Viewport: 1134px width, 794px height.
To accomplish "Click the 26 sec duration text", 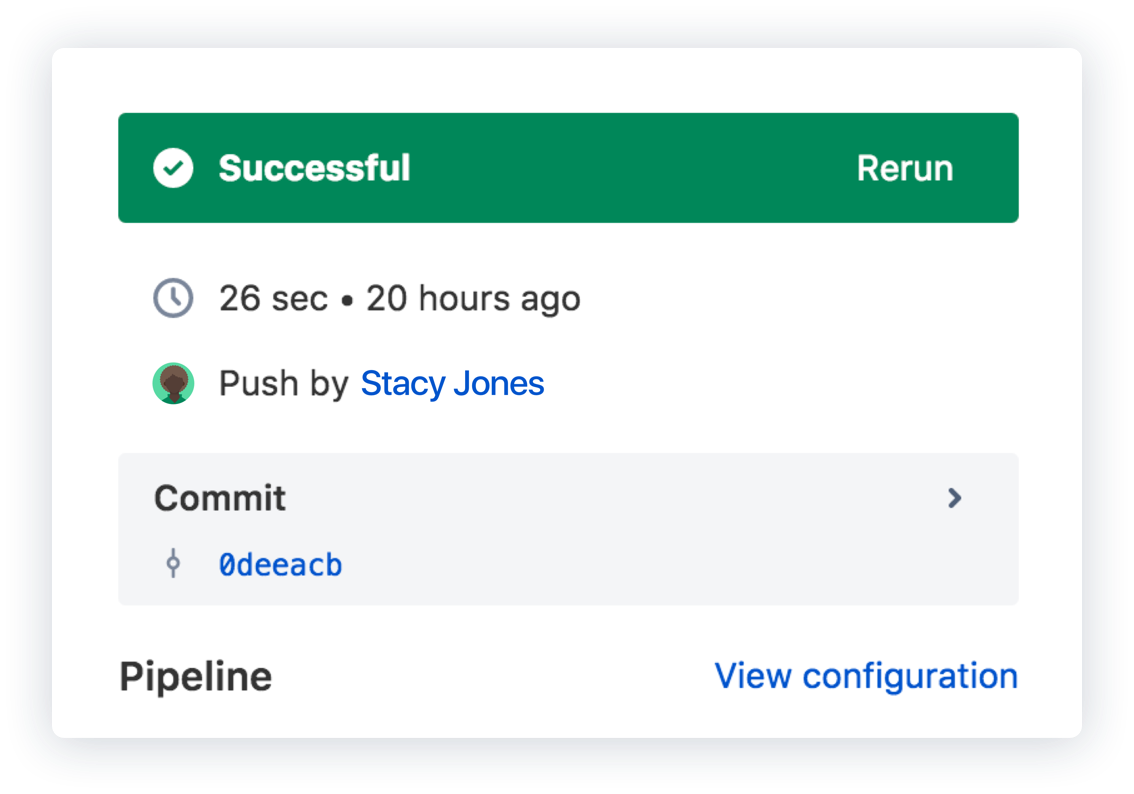I will click(x=273, y=297).
